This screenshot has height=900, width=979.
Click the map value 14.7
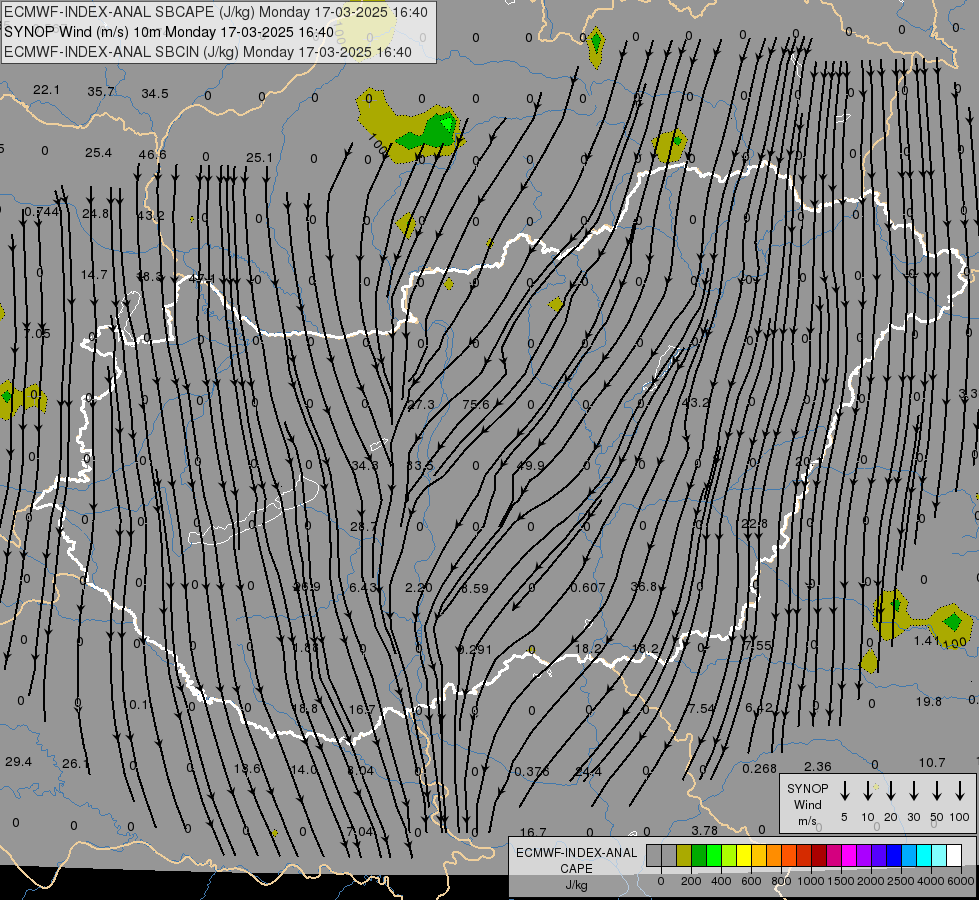coord(94,274)
